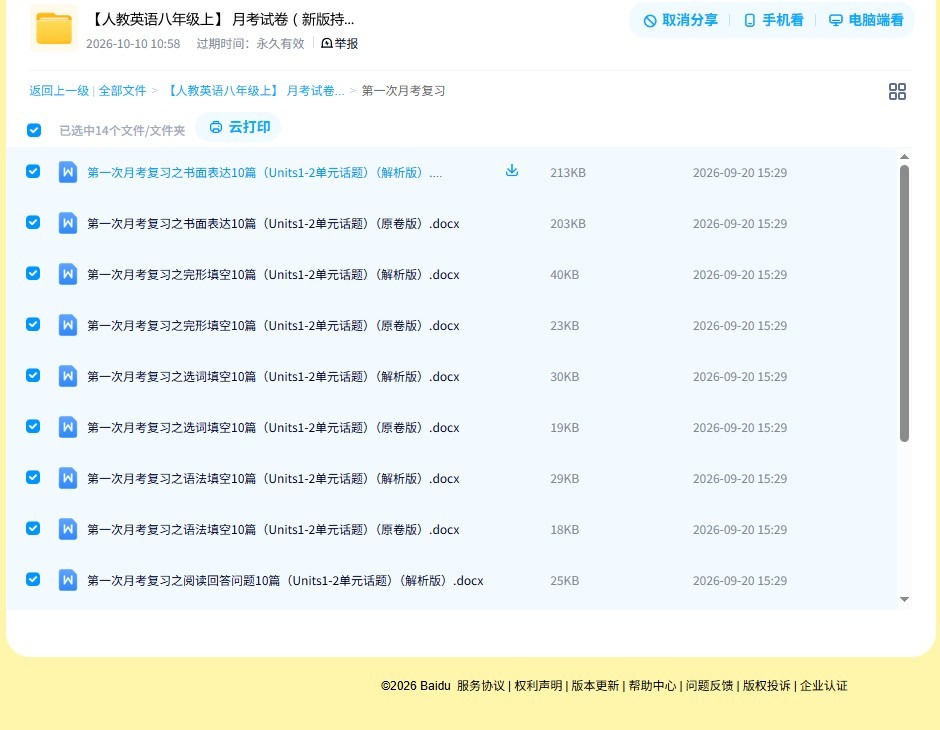
Task: Download the first 书面表达 解析版 file
Action: pyautogui.click(x=511, y=171)
